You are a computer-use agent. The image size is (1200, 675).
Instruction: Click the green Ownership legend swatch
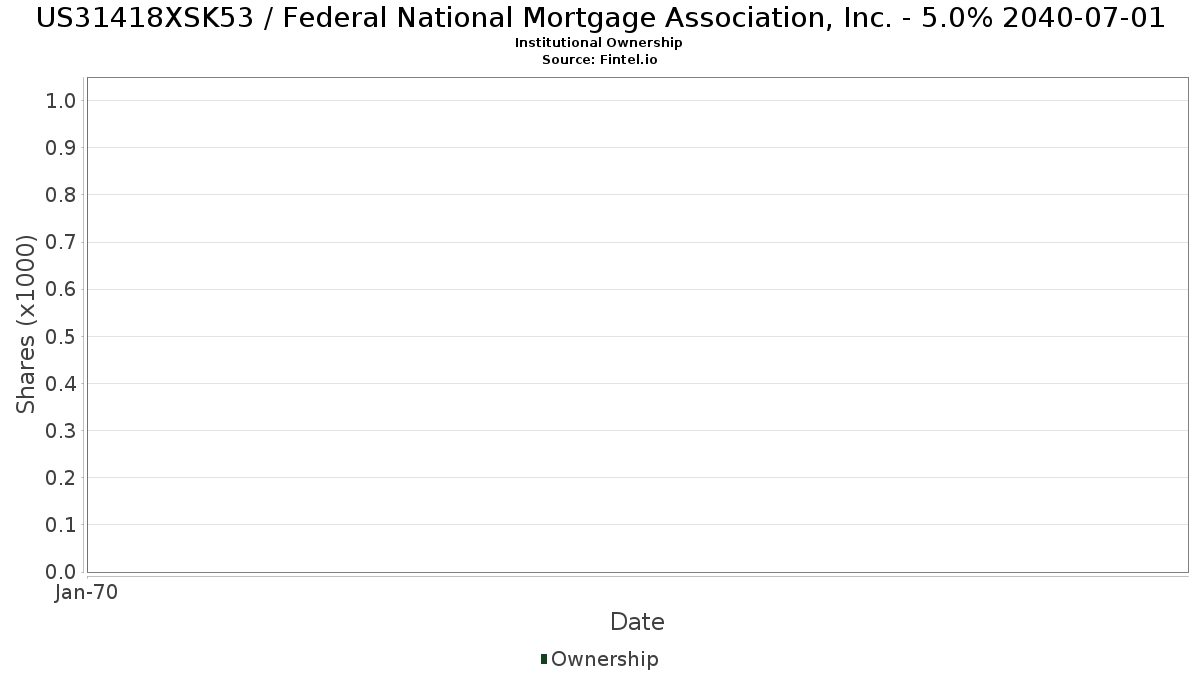544,658
